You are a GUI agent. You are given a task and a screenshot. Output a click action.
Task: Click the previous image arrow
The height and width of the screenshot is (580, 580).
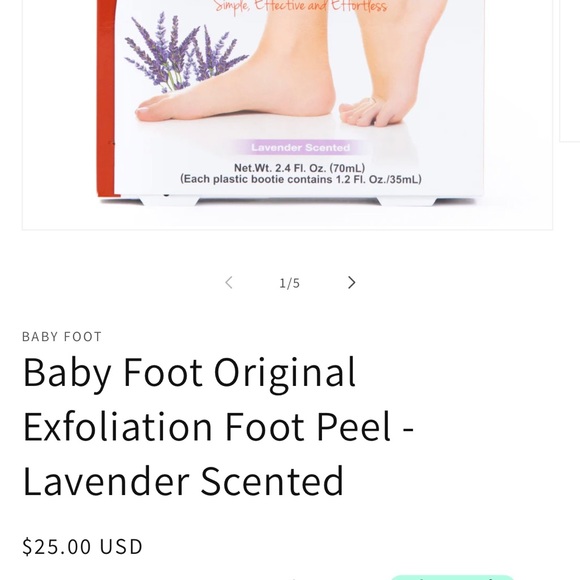point(229,283)
